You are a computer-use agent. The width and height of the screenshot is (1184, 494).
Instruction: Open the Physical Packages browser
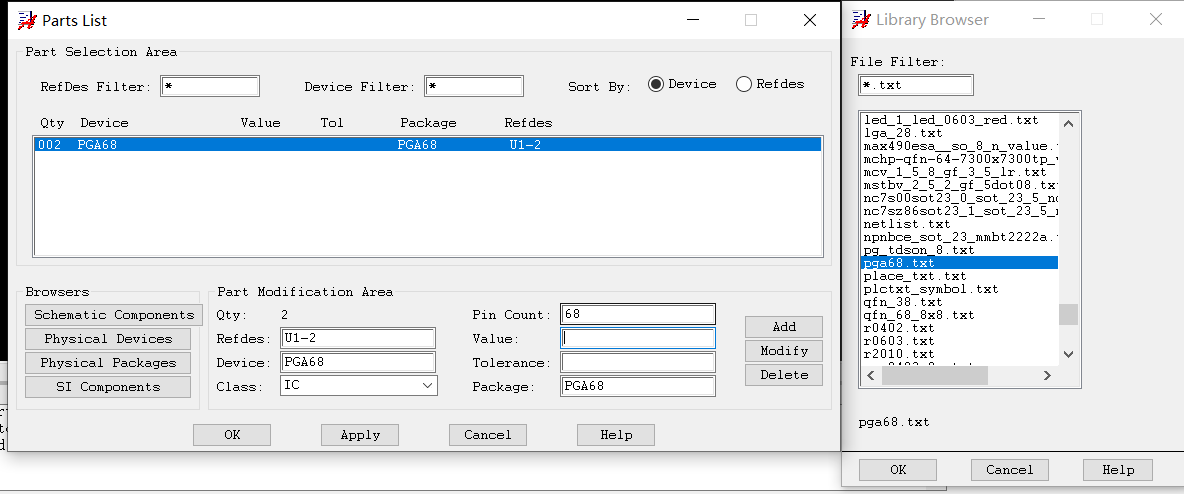[108, 363]
